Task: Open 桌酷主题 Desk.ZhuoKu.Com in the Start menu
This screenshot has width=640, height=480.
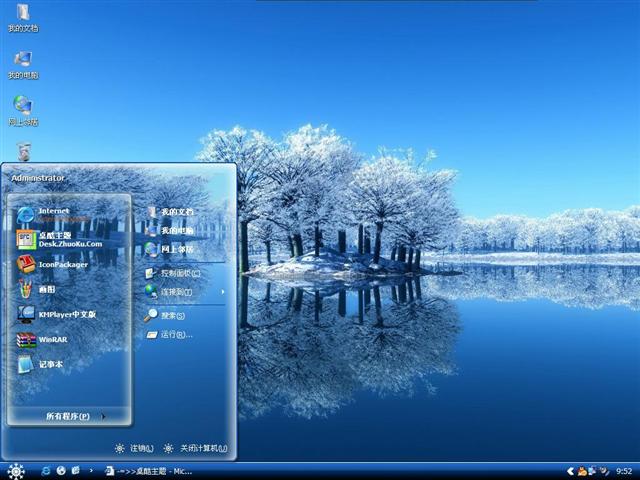Action: 59,240
